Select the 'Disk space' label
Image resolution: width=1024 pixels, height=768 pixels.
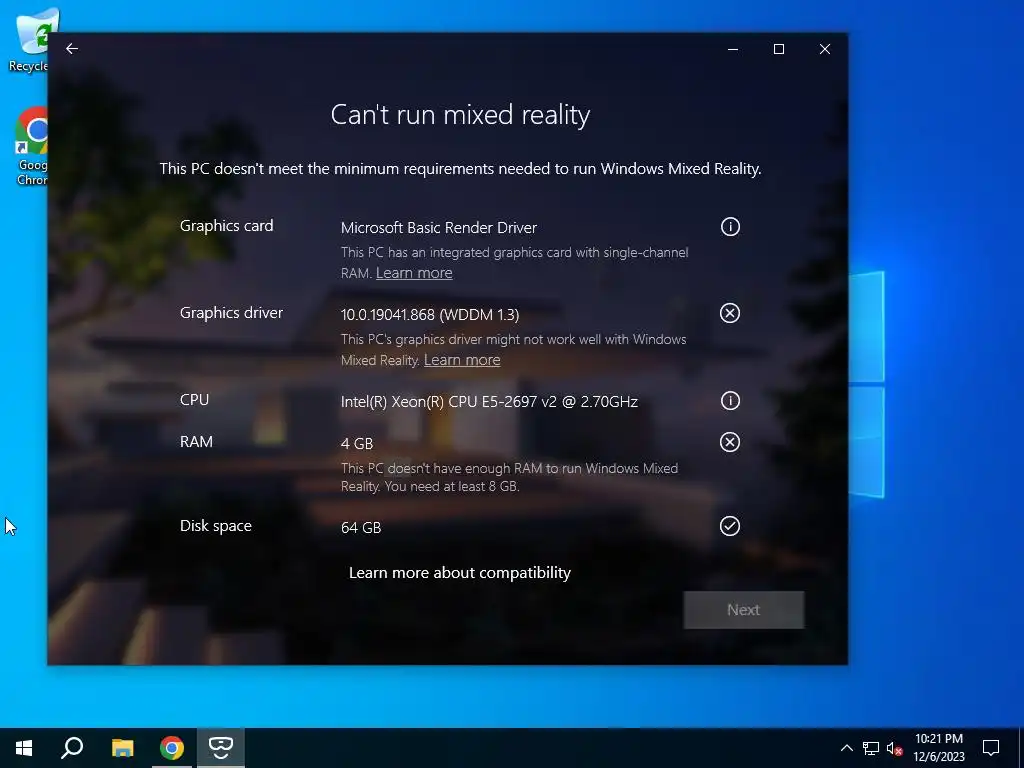[216, 526]
